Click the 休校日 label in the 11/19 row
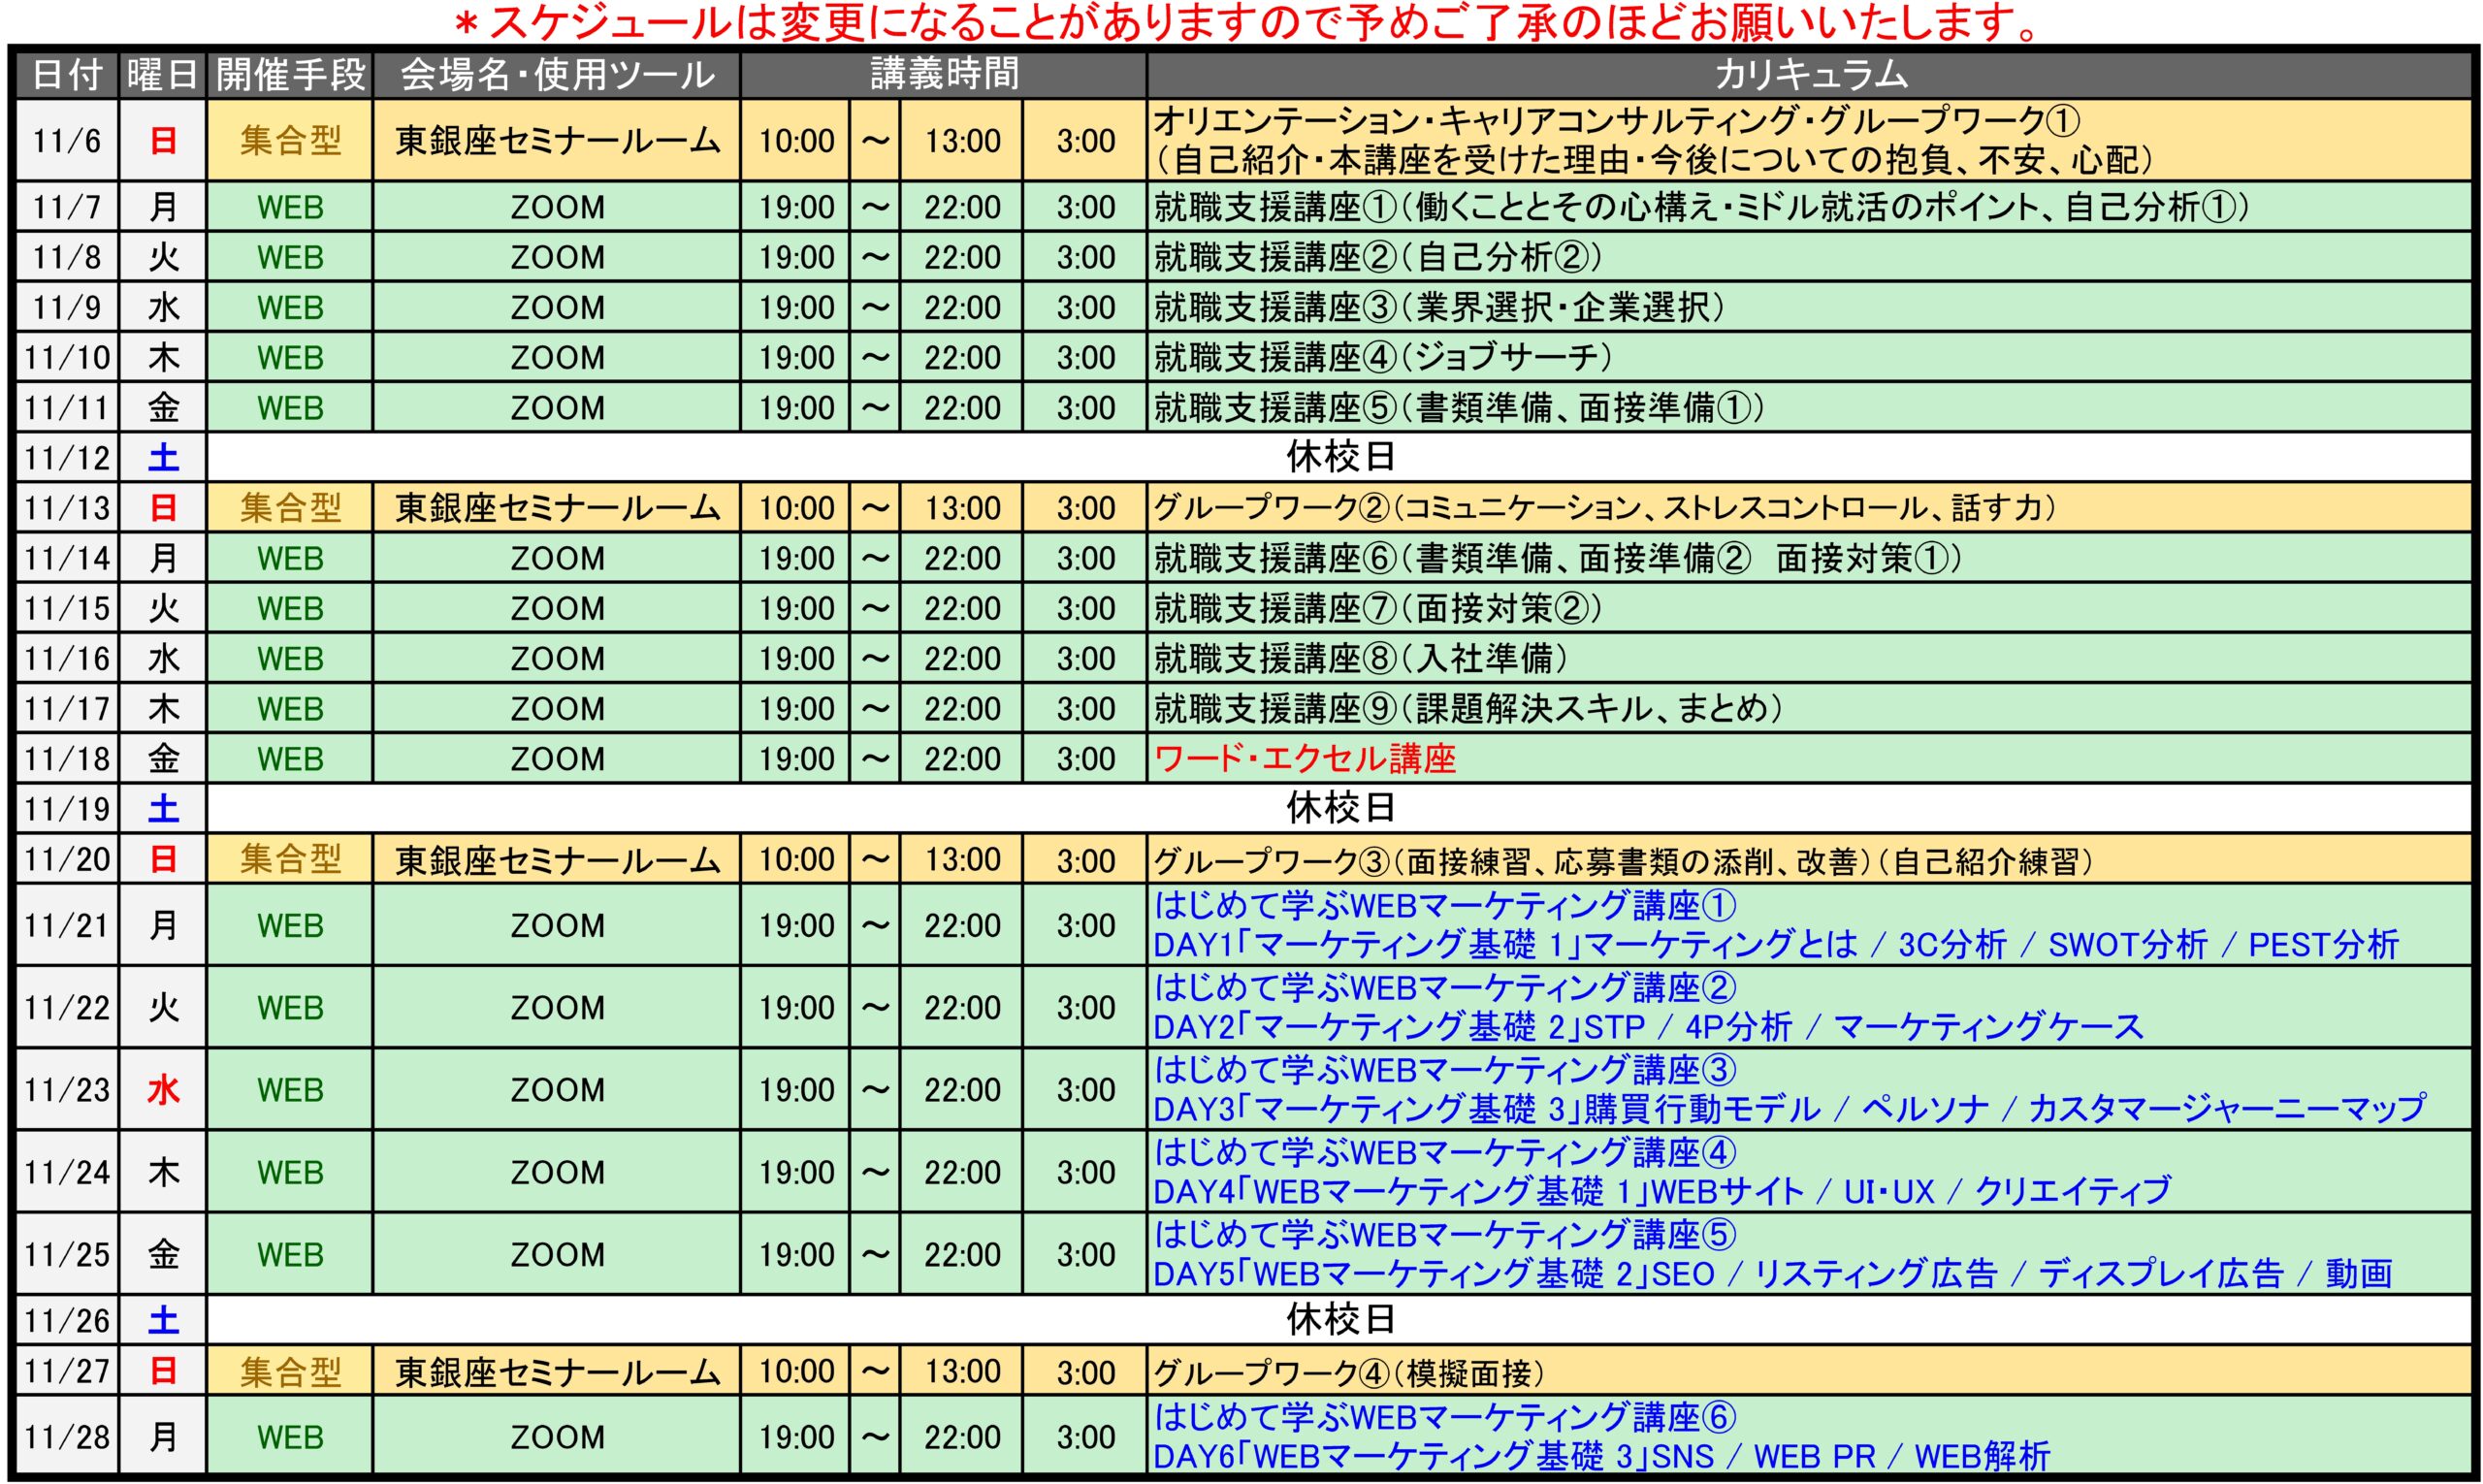The width and height of the screenshot is (2483, 1484). click(x=1340, y=808)
